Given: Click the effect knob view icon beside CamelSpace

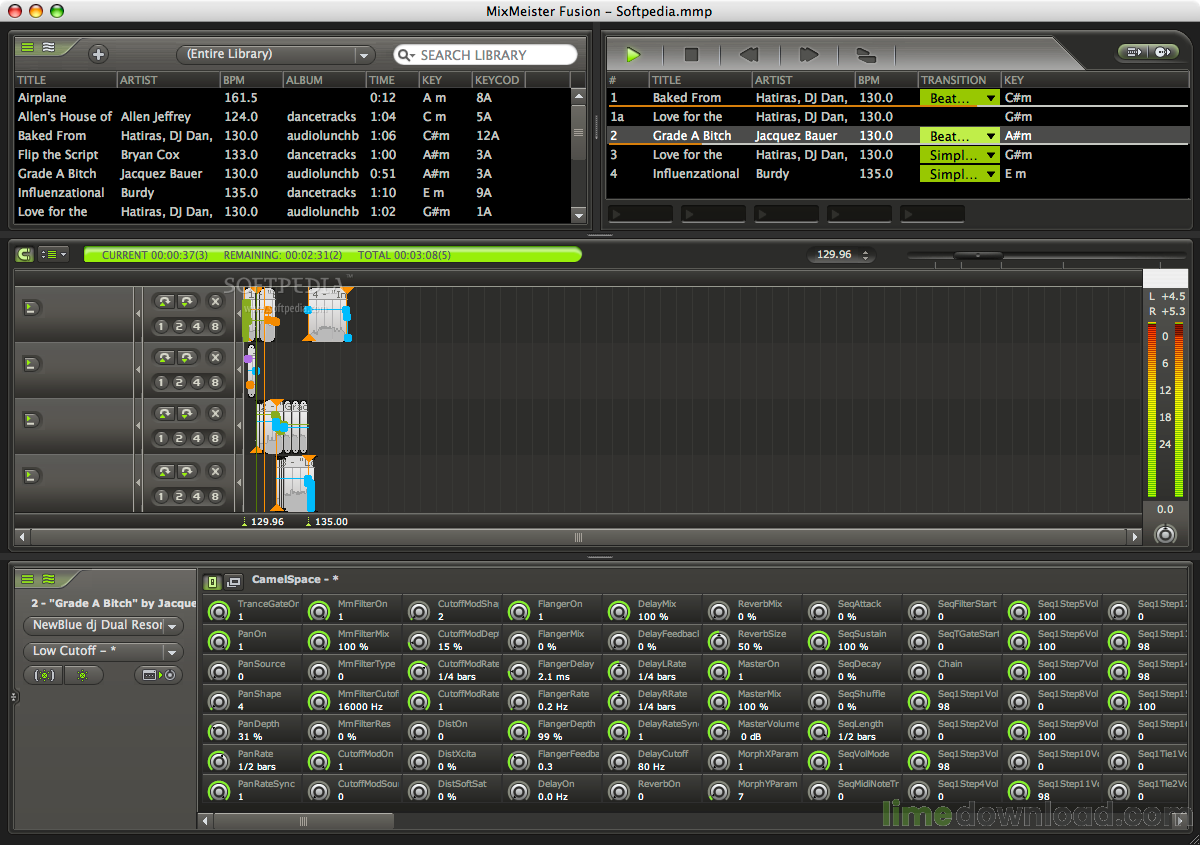Looking at the screenshot, I should 212,581.
